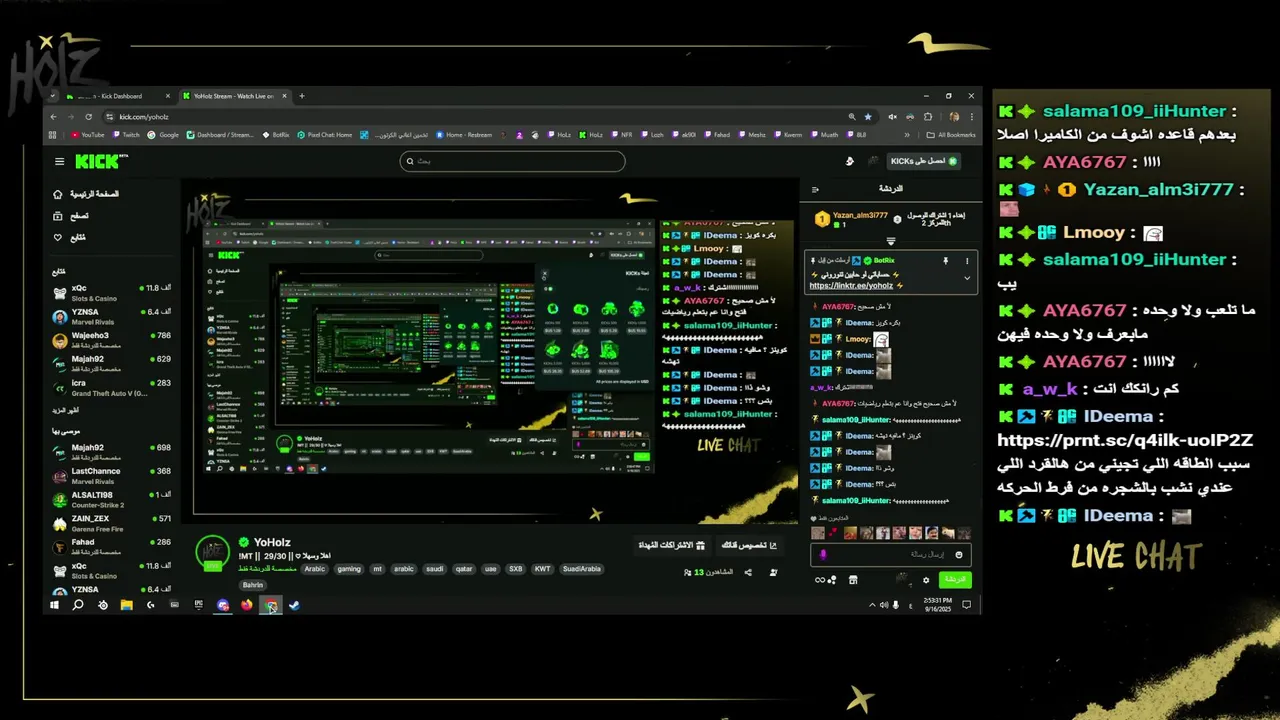Share the YoHolz stream
This screenshot has height=720, width=1280.
click(748, 572)
